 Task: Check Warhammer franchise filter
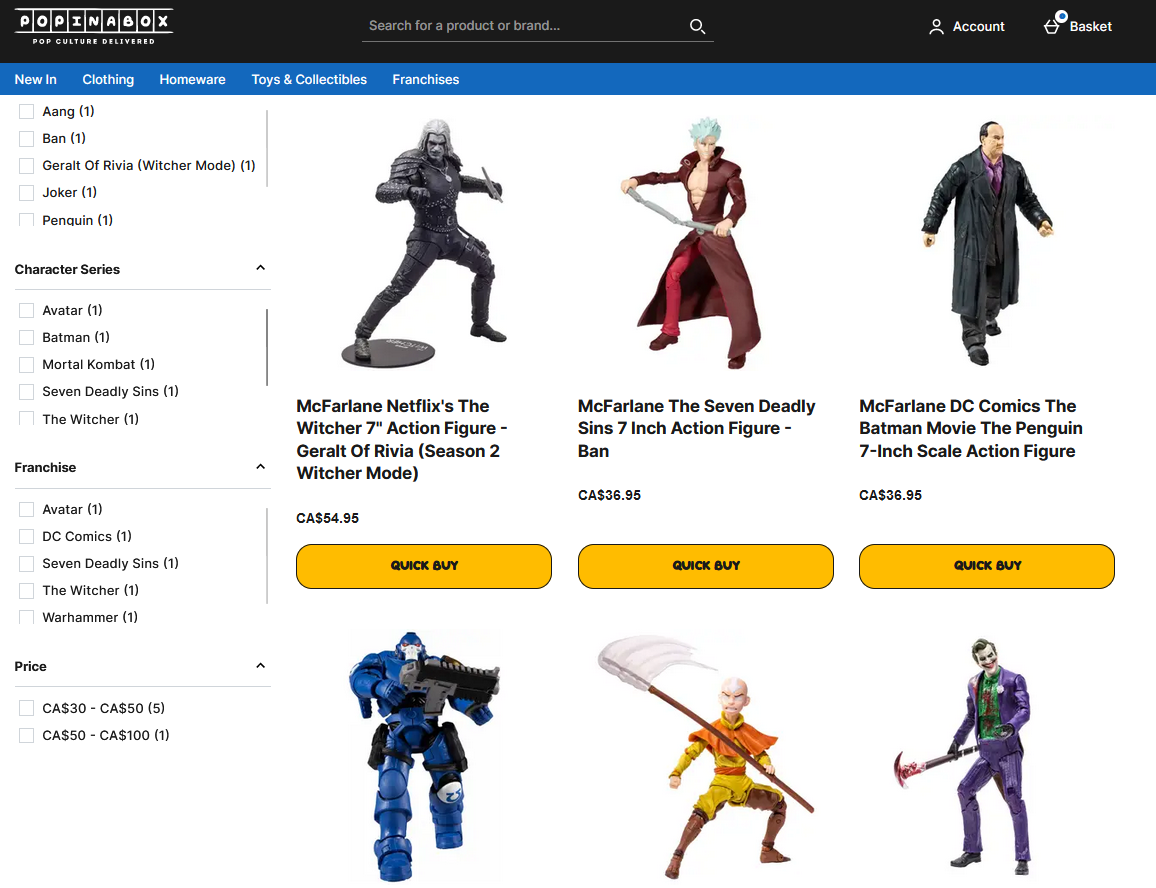27,617
